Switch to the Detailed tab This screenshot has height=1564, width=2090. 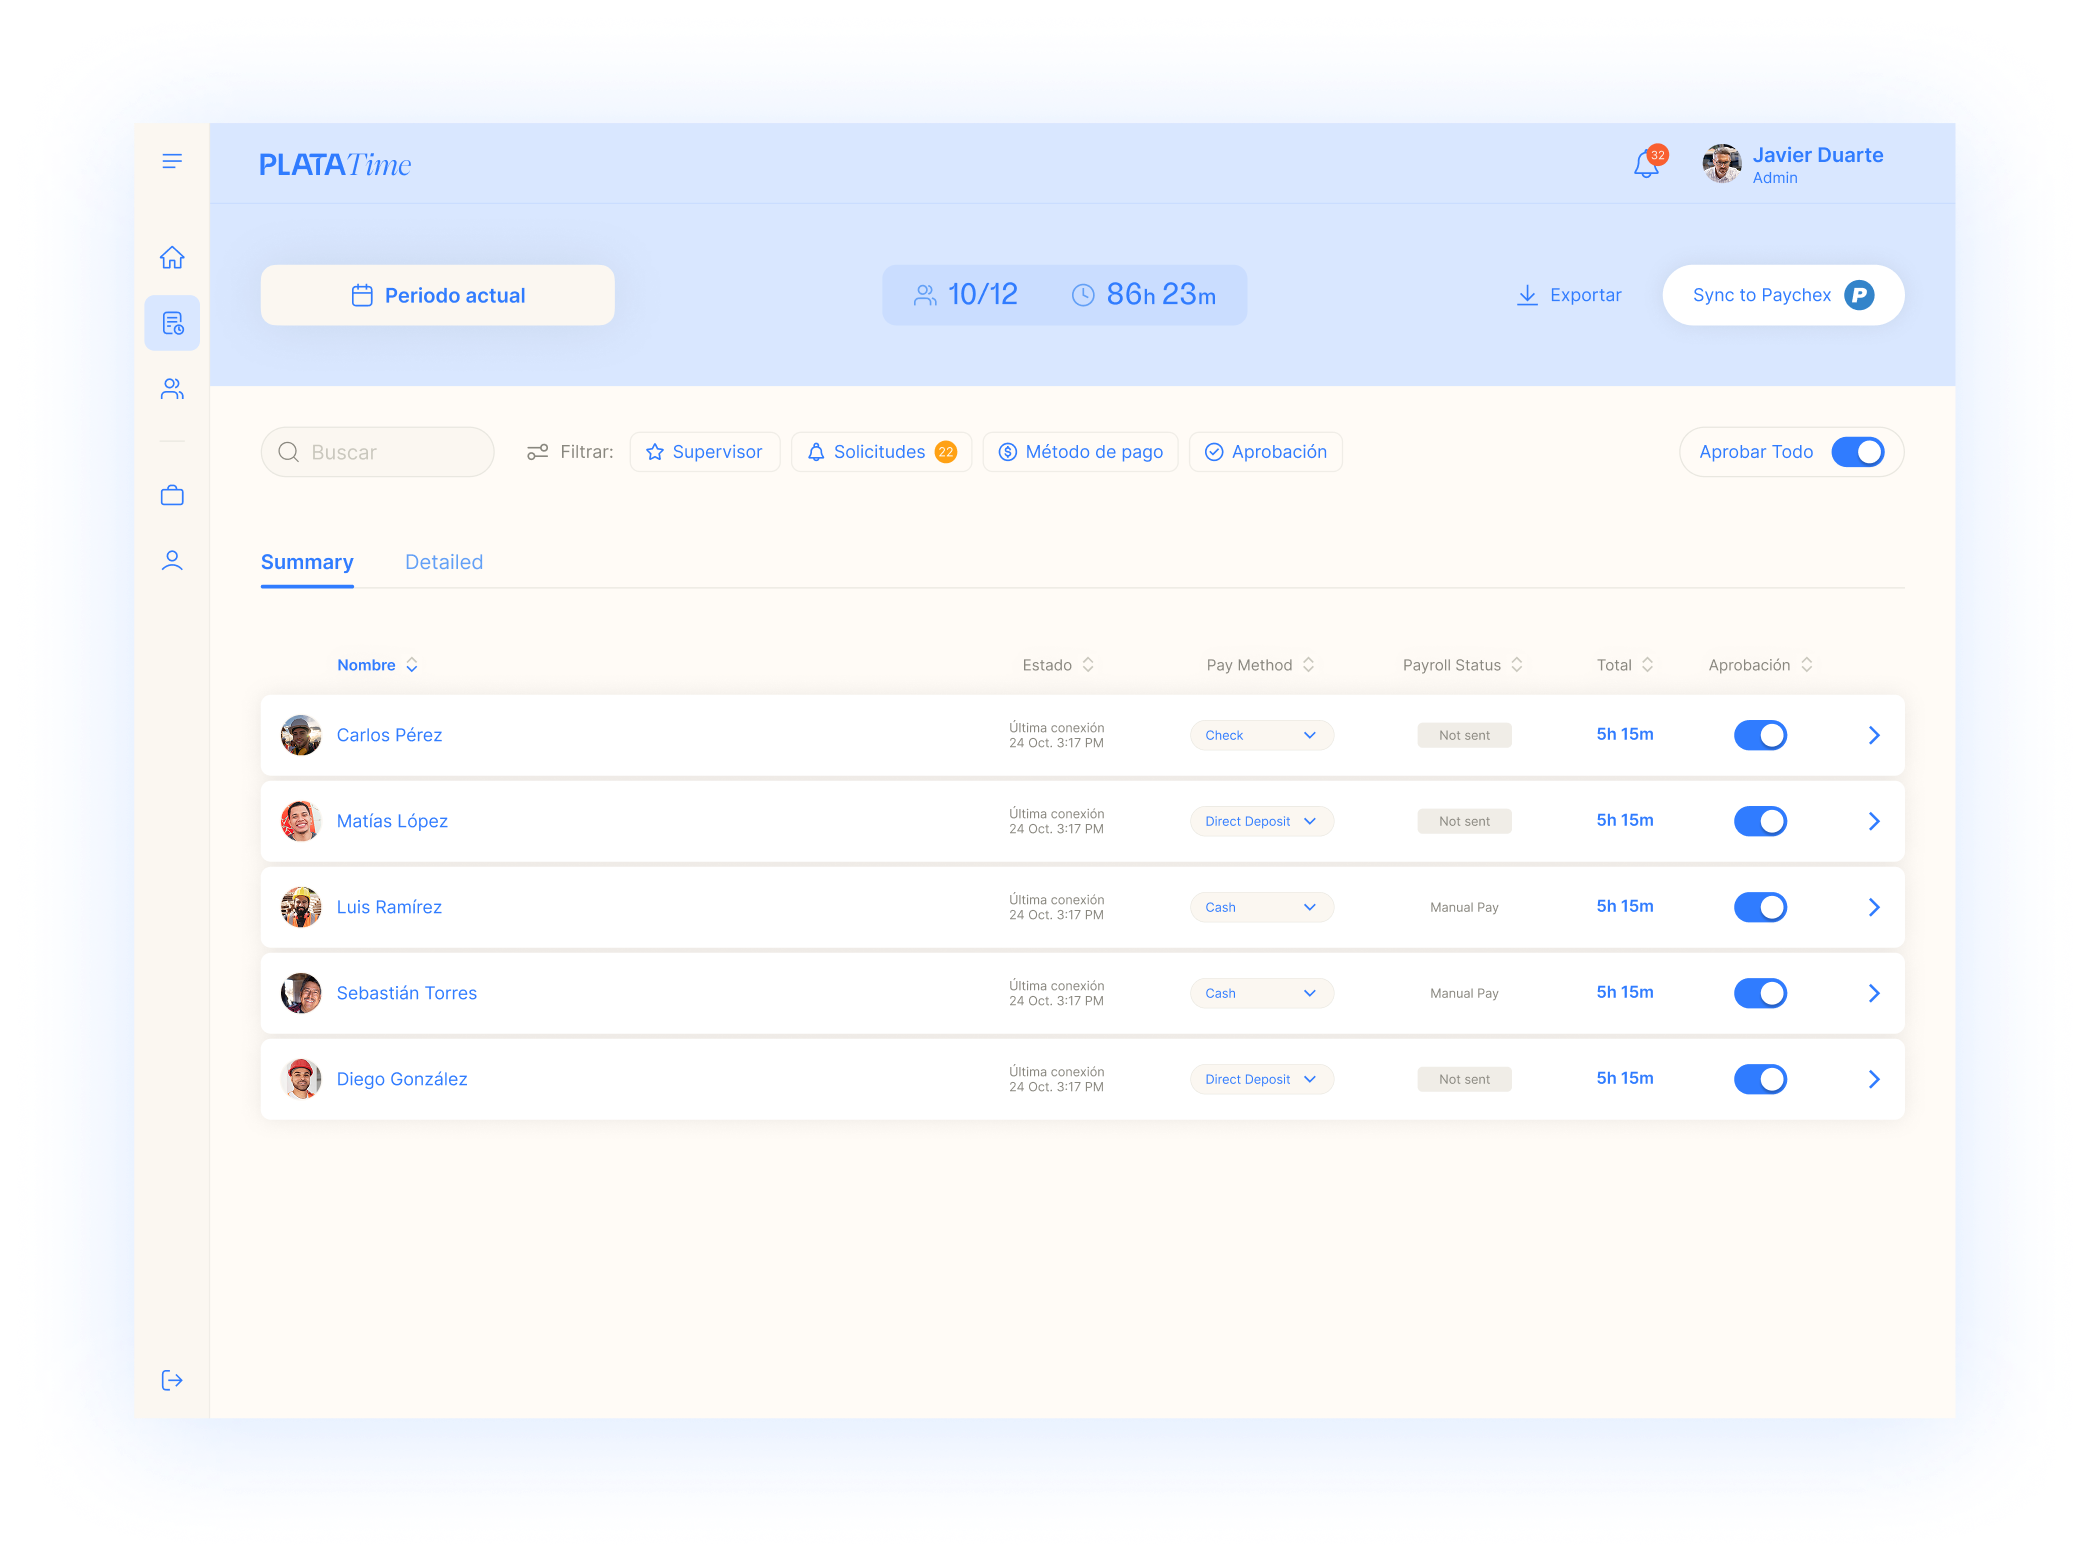click(444, 562)
